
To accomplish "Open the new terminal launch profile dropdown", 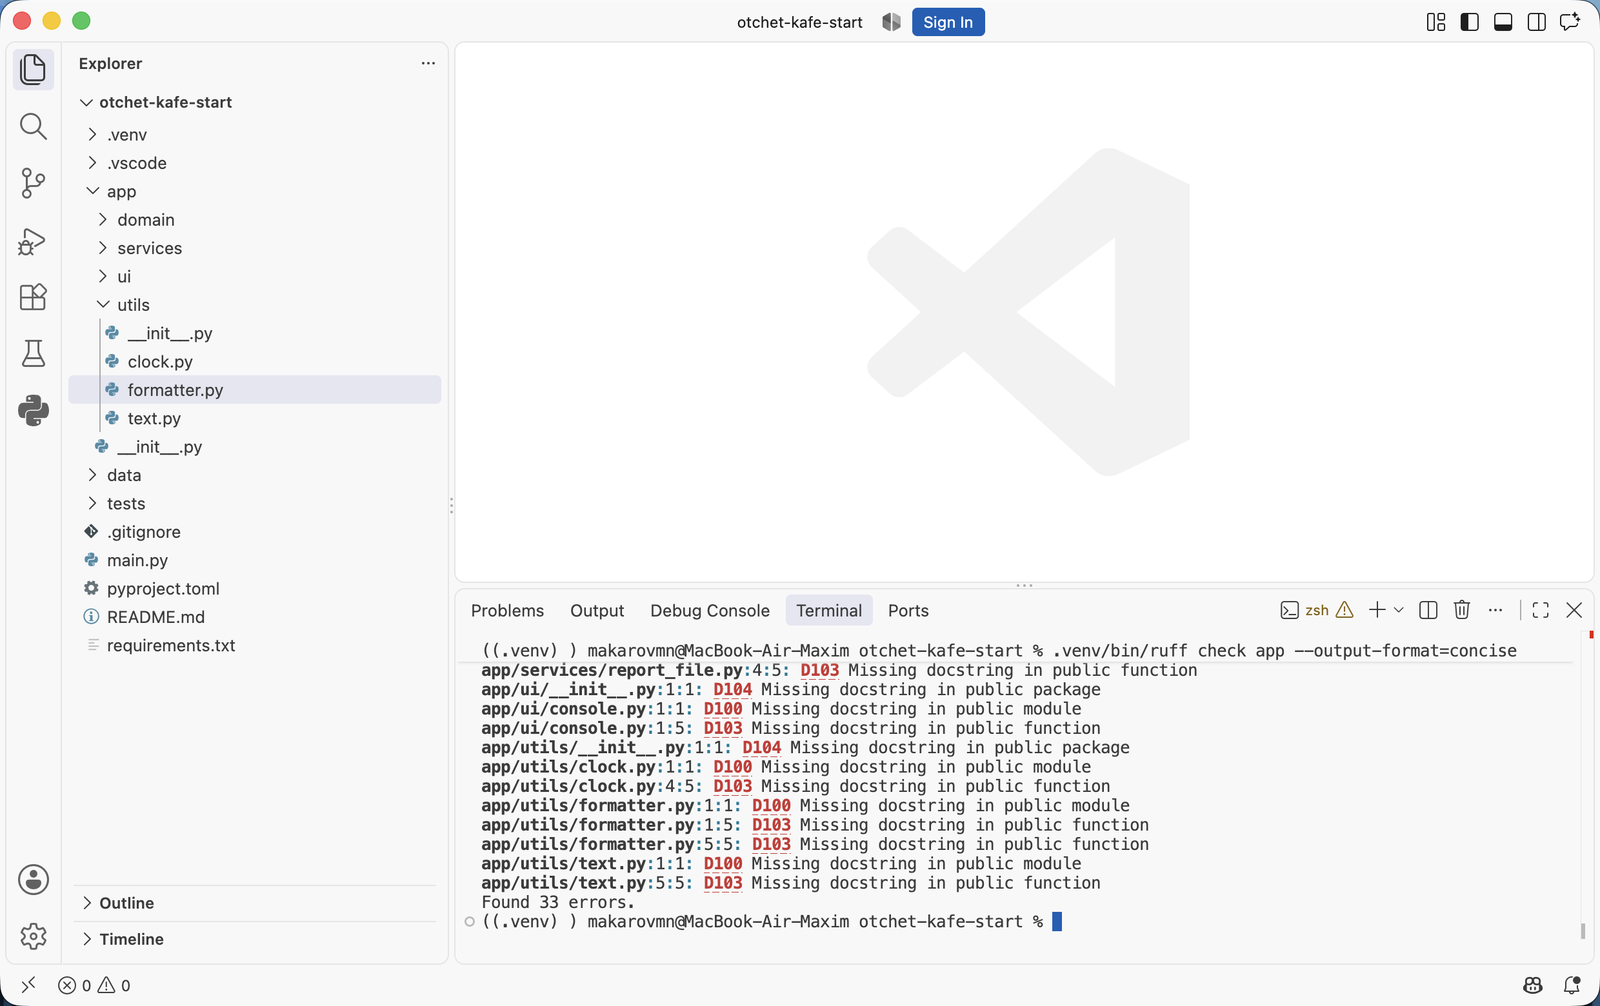I will 1399,610.
